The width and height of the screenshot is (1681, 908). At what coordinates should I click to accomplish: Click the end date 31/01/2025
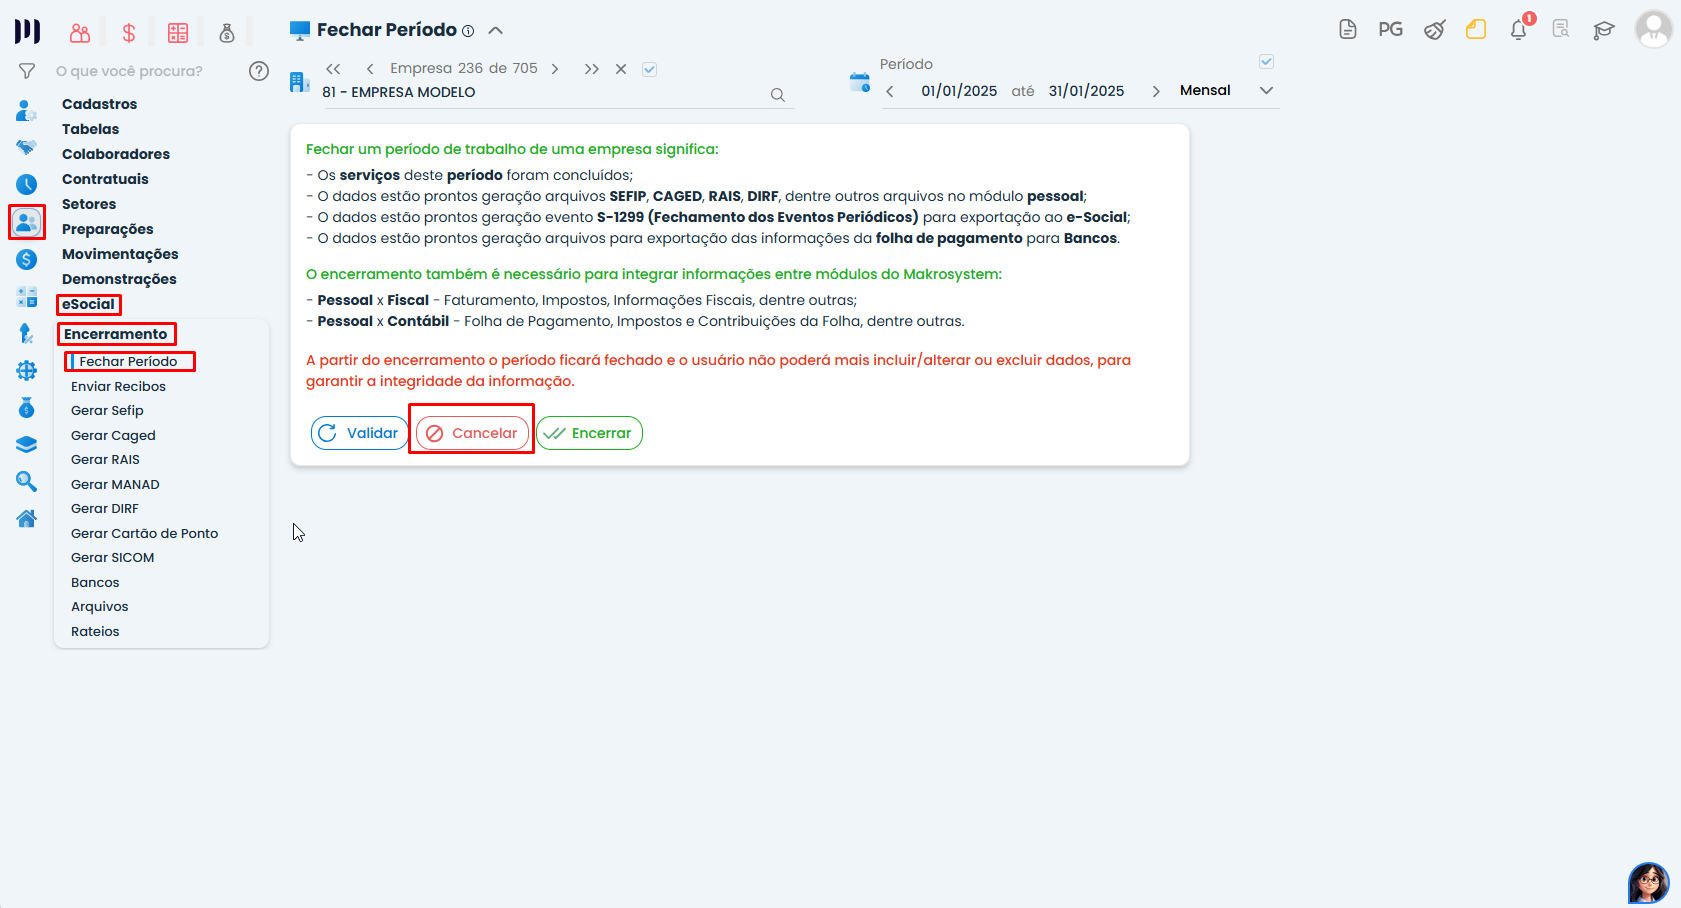[x=1087, y=91]
